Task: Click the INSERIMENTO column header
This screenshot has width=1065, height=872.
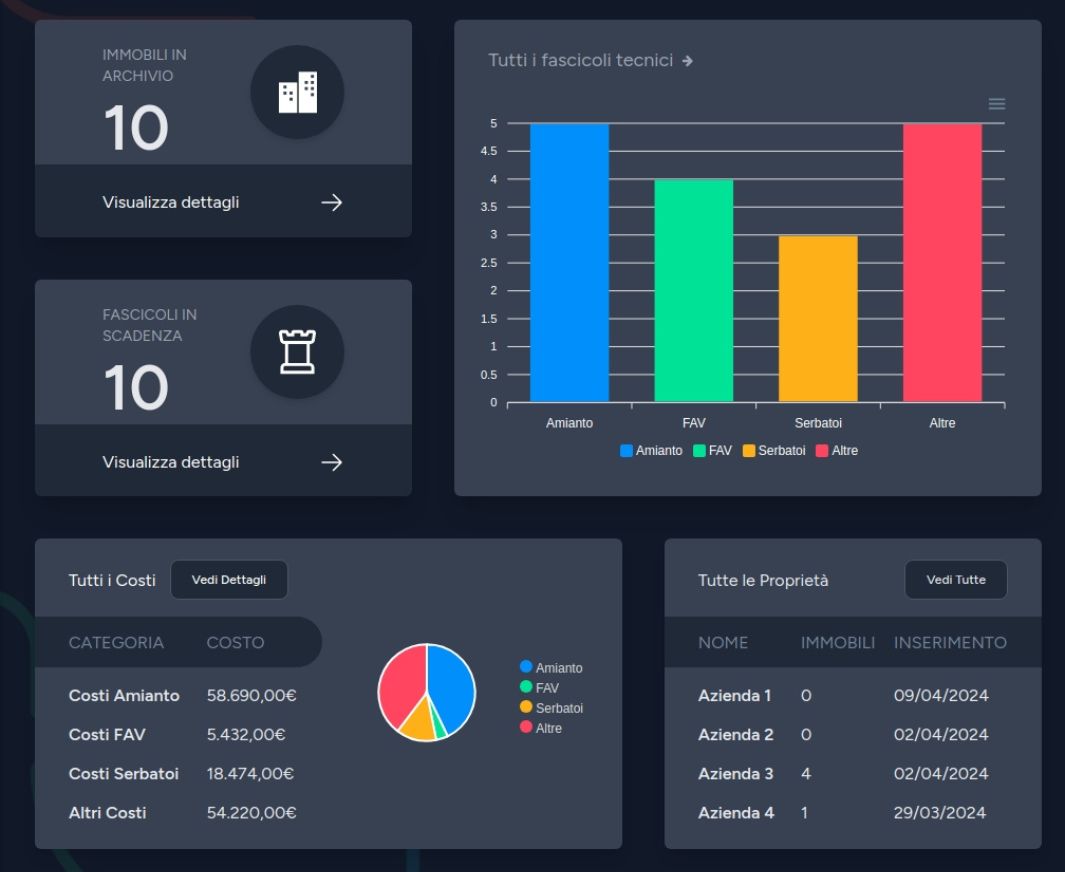Action: tap(950, 642)
